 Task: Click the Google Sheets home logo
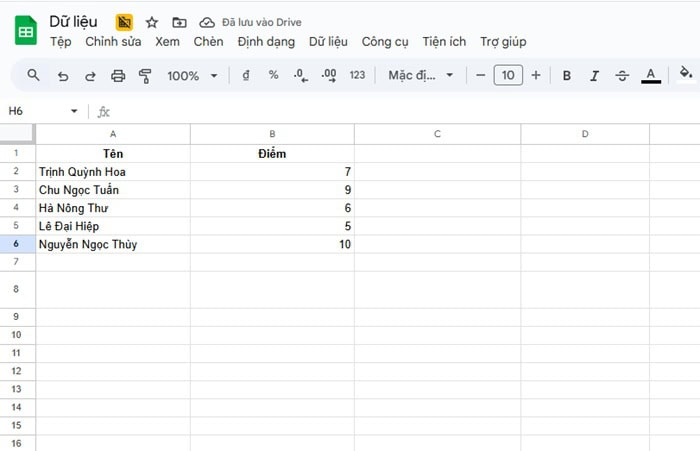25,31
